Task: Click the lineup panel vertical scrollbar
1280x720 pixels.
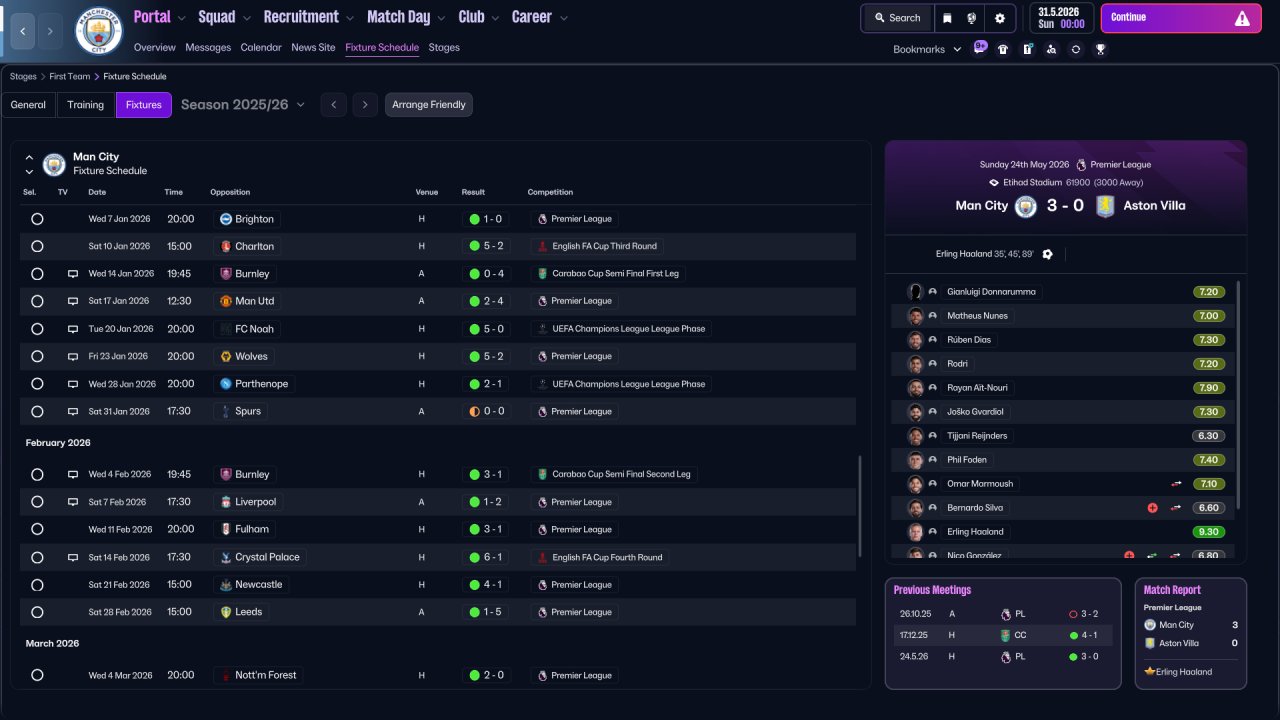Action: (x=1238, y=395)
